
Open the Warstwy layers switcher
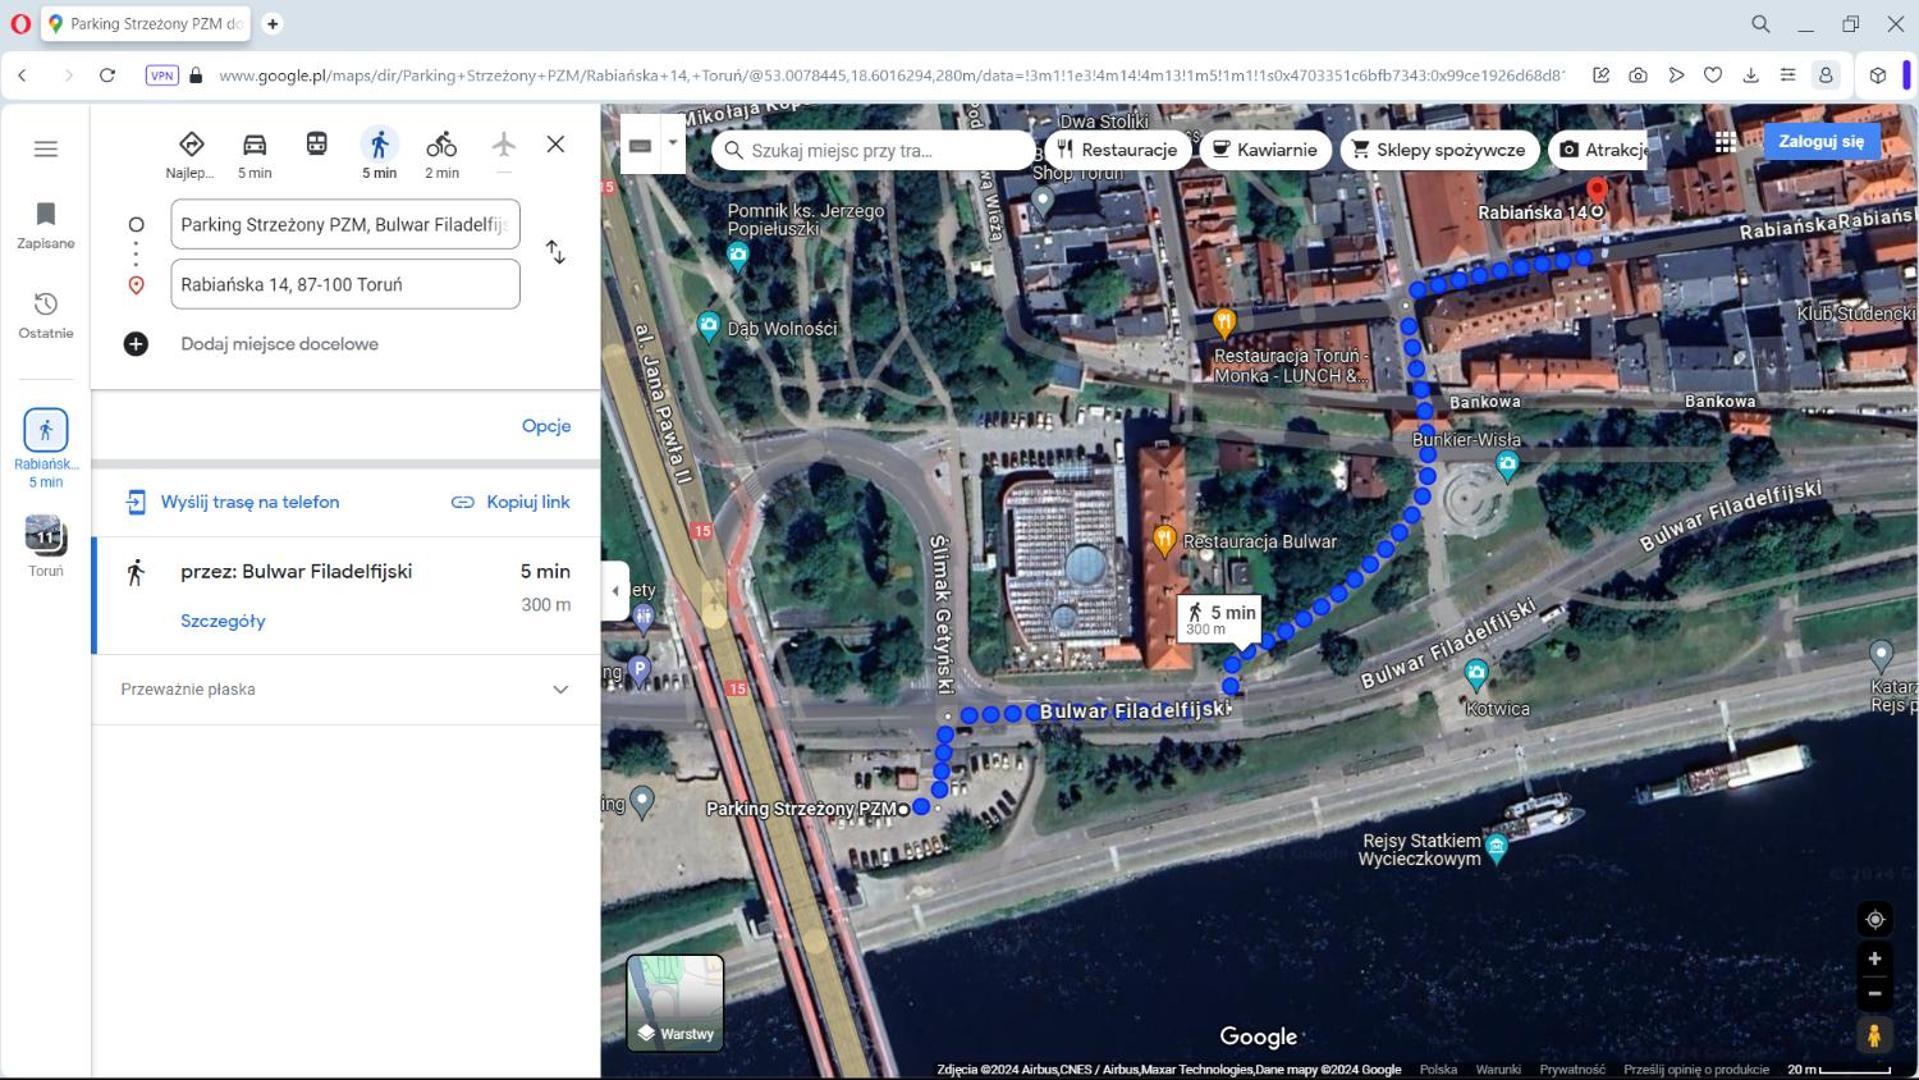(675, 1003)
